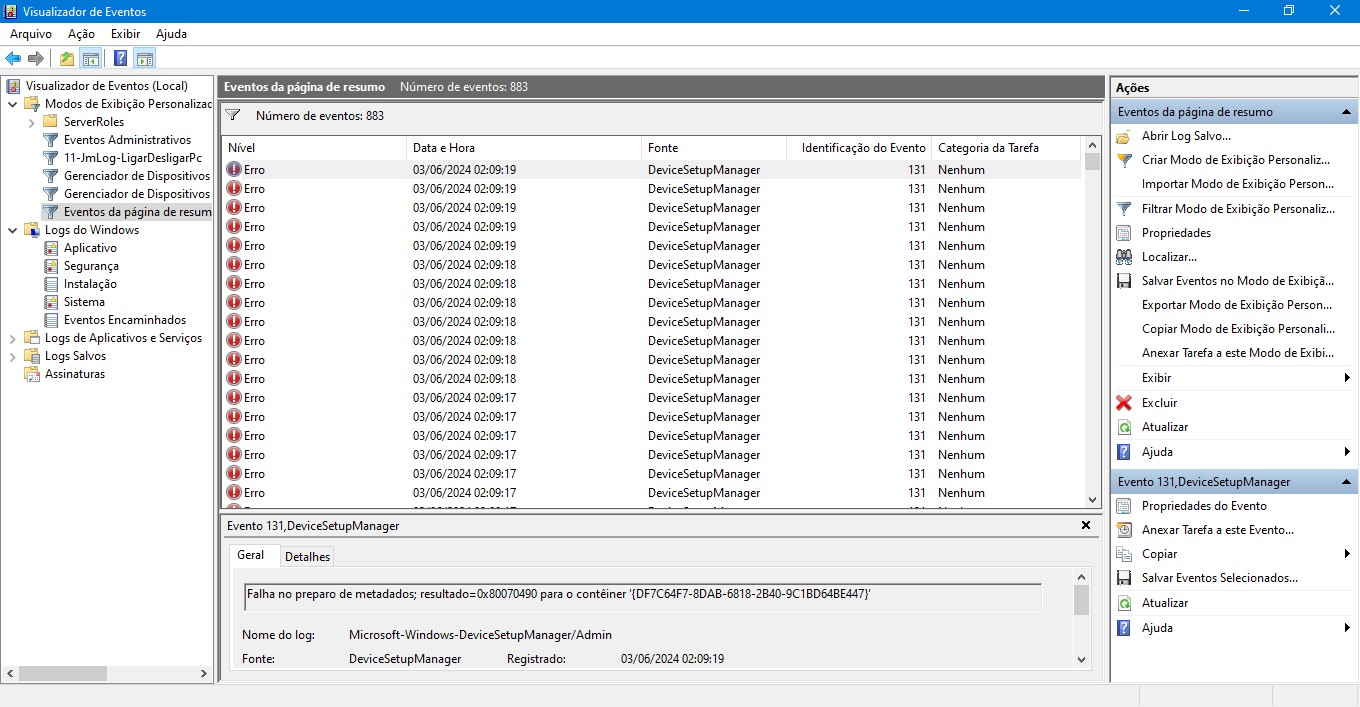Click the Propriedades icon in Ações
1360x707 pixels.
[1124, 233]
